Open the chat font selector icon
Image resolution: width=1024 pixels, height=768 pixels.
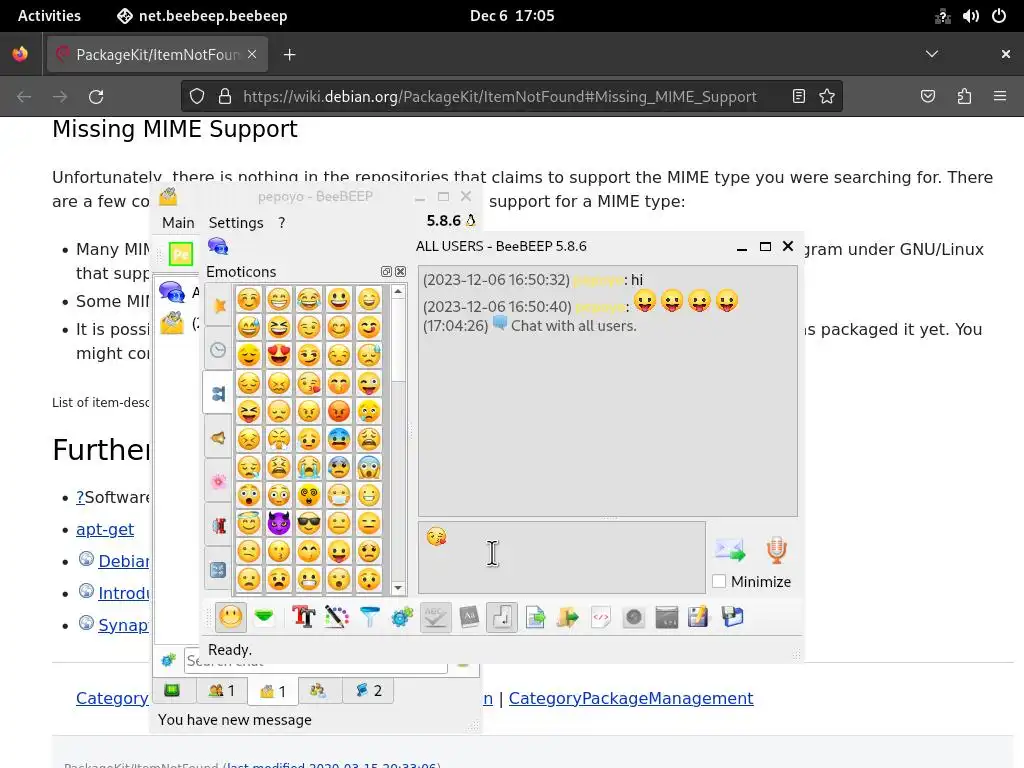pos(304,617)
